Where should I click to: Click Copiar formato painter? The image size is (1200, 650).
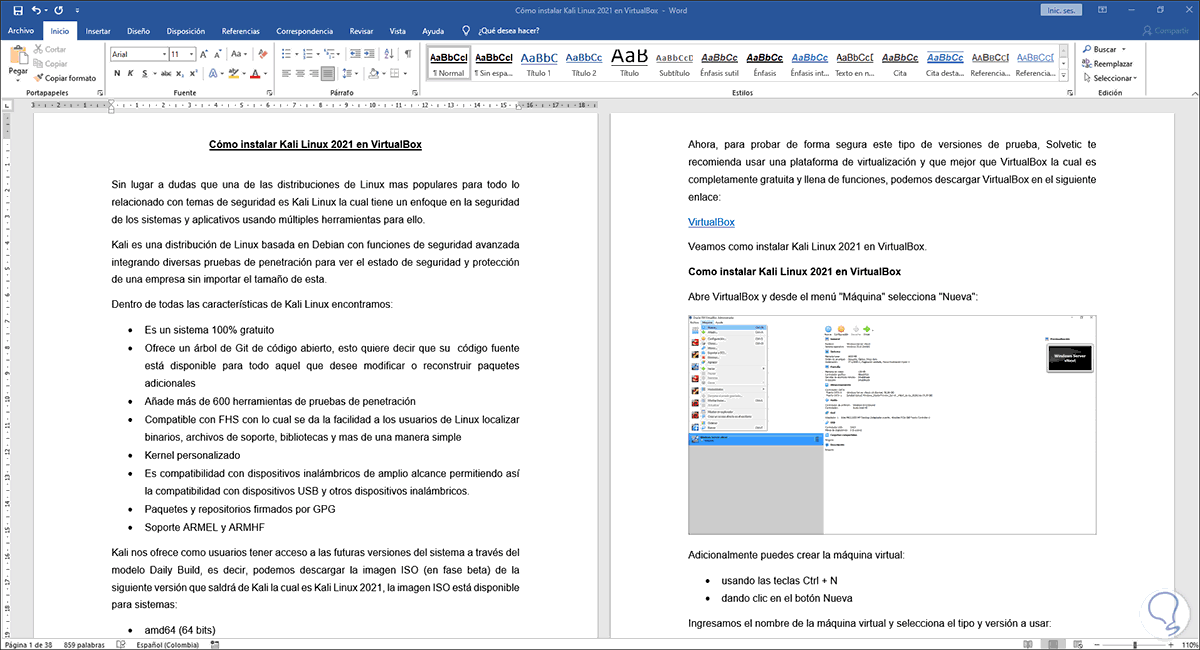point(65,77)
